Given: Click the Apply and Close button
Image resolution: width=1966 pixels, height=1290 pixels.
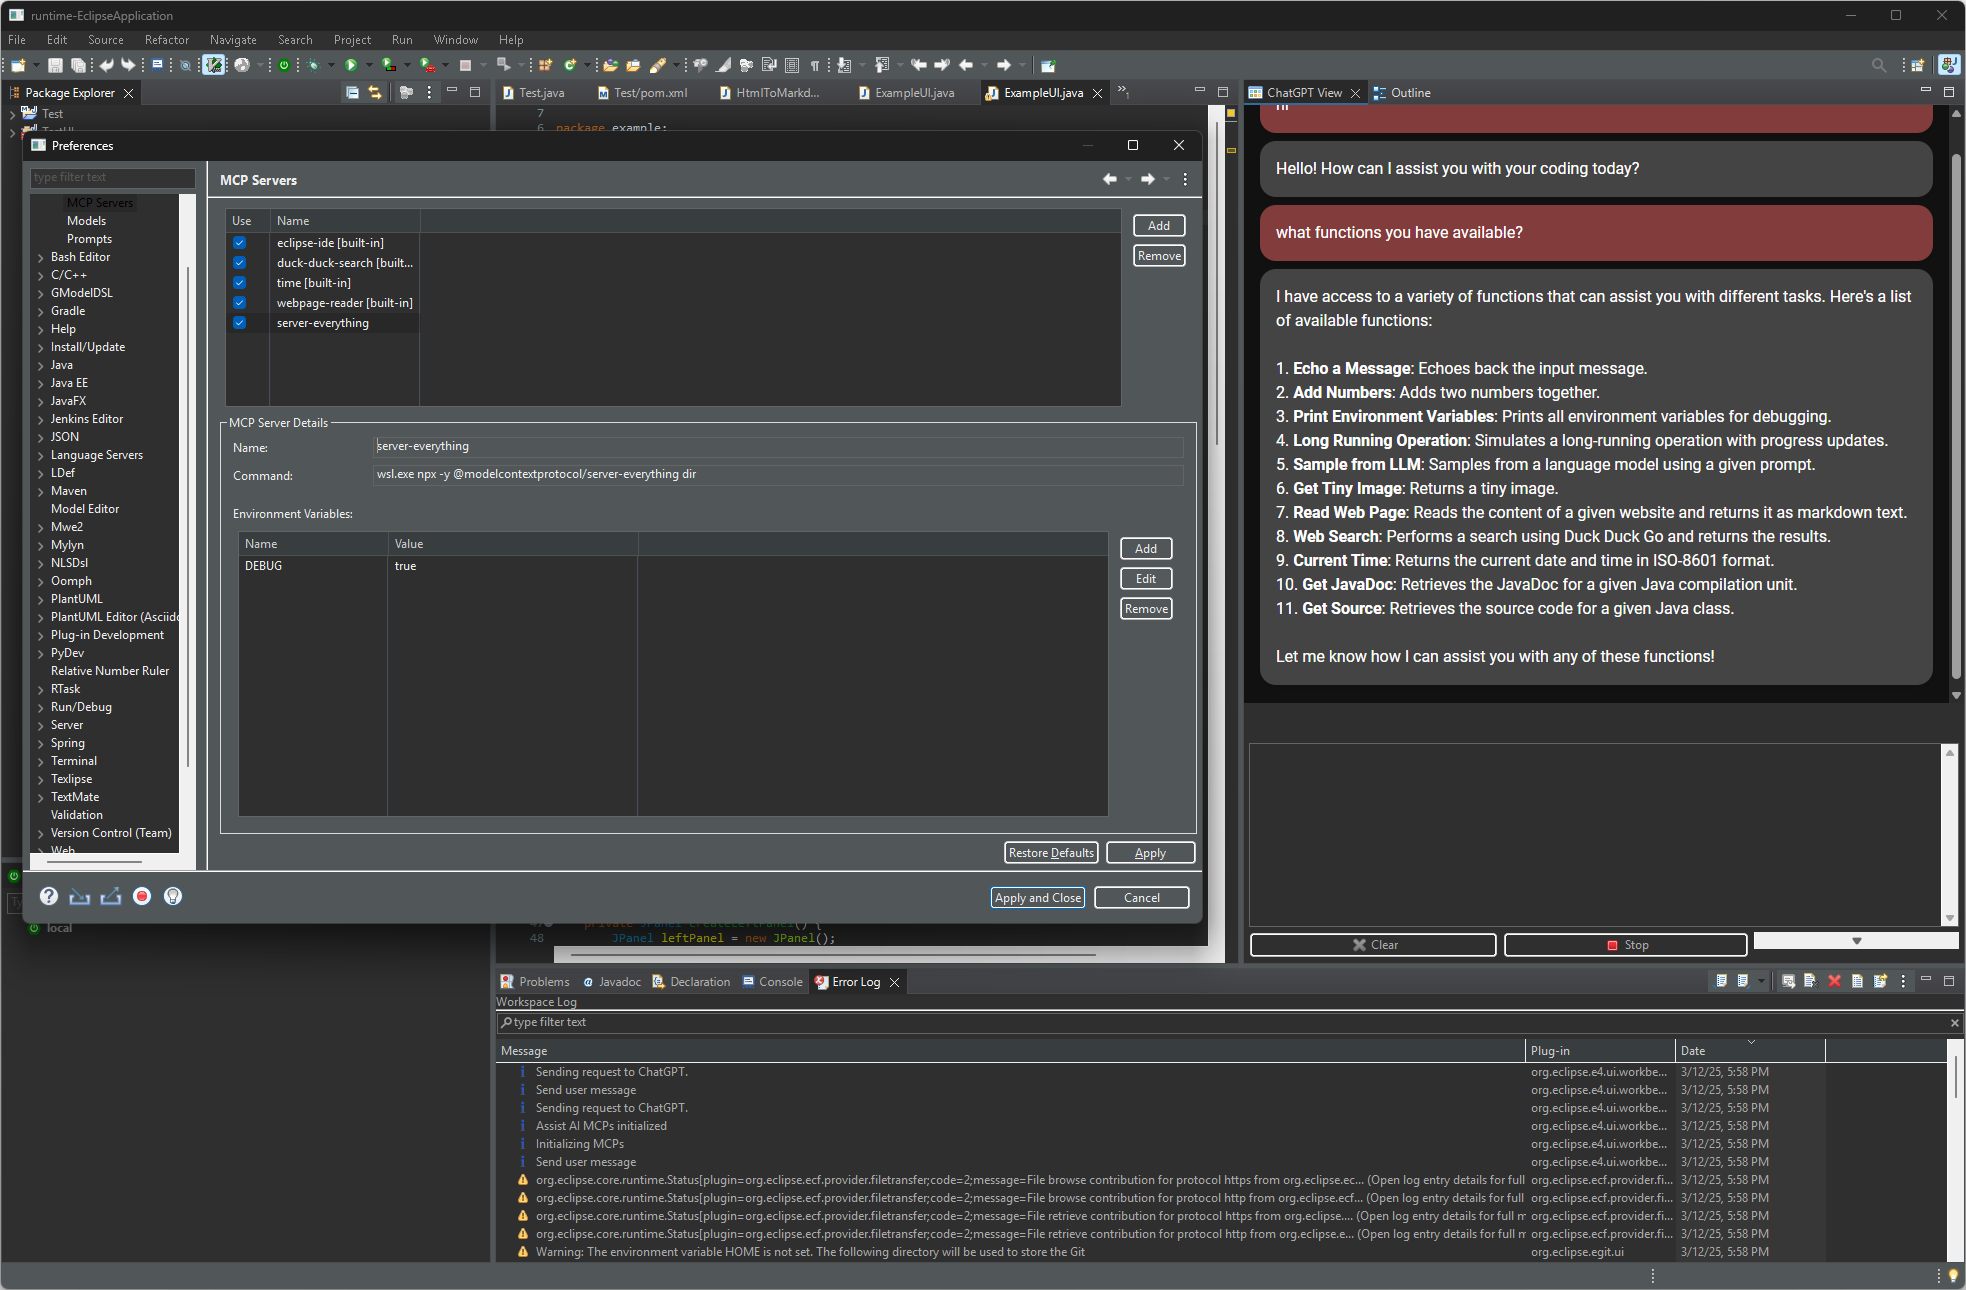Looking at the screenshot, I should click(x=1038, y=897).
